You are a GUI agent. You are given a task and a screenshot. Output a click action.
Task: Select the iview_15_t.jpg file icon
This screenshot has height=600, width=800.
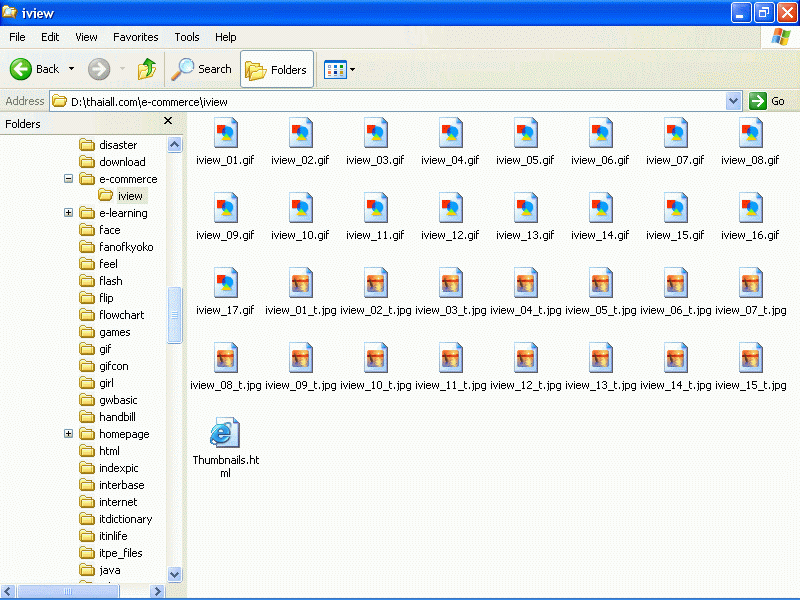pyautogui.click(x=750, y=357)
